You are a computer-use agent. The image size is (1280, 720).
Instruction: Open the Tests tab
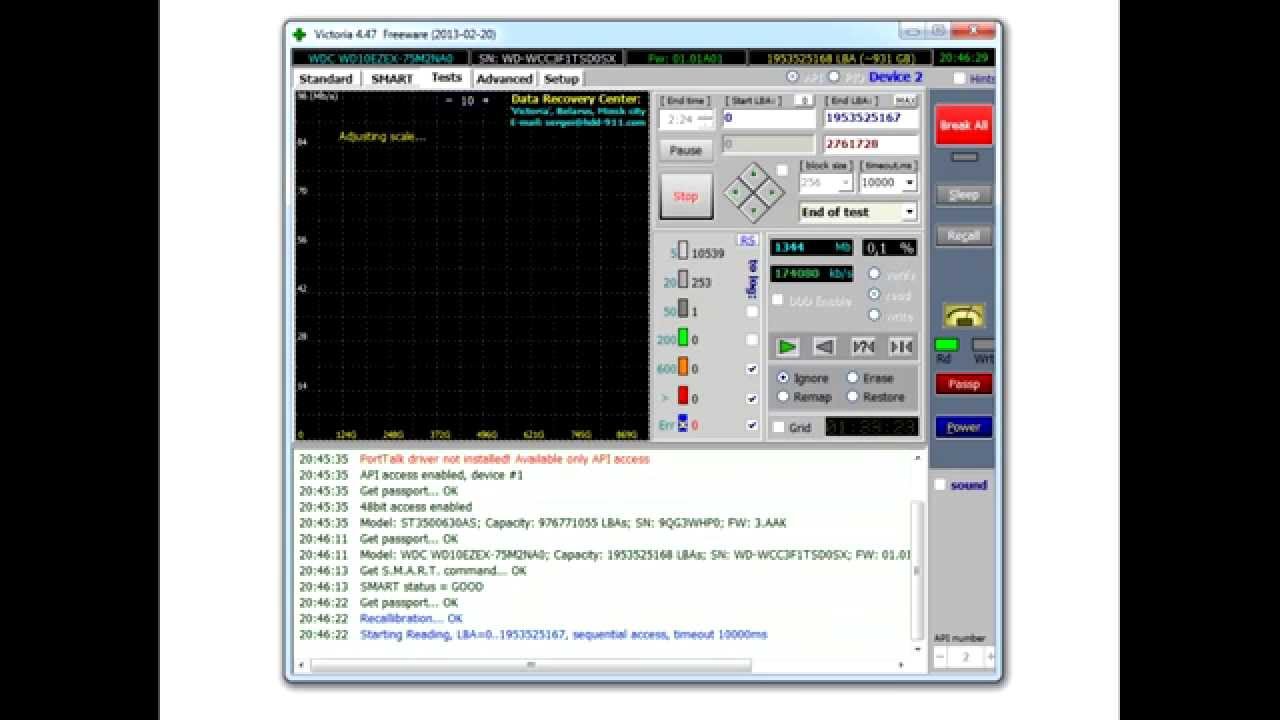tap(446, 78)
